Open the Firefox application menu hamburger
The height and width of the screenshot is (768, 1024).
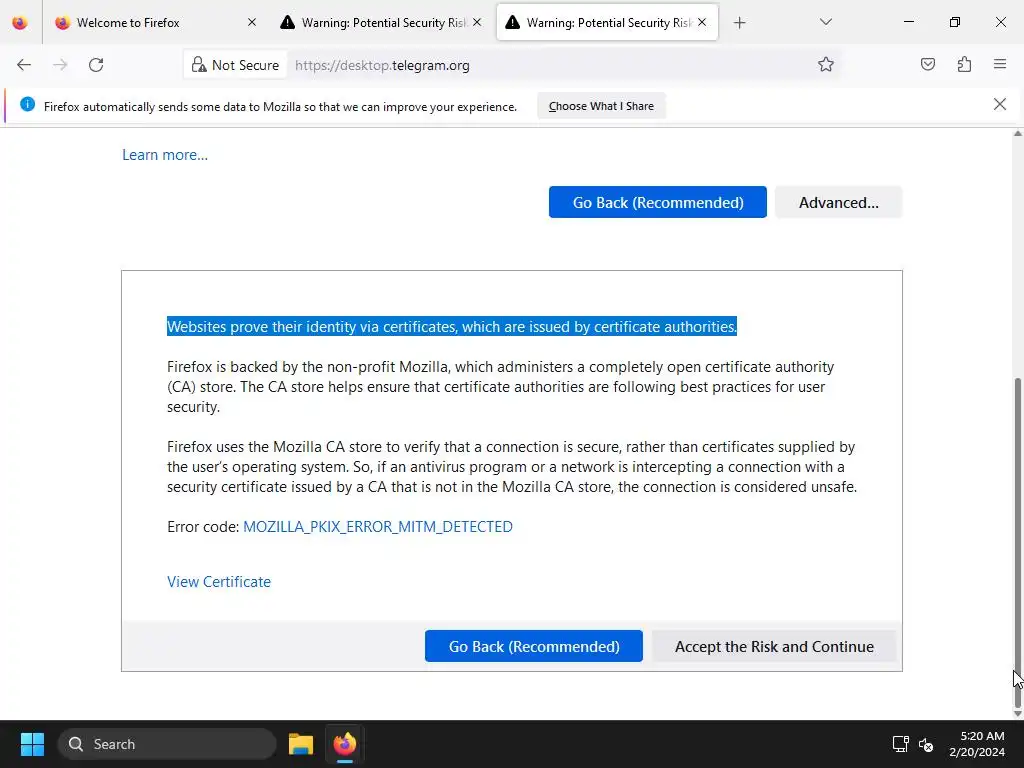click(x=1000, y=64)
